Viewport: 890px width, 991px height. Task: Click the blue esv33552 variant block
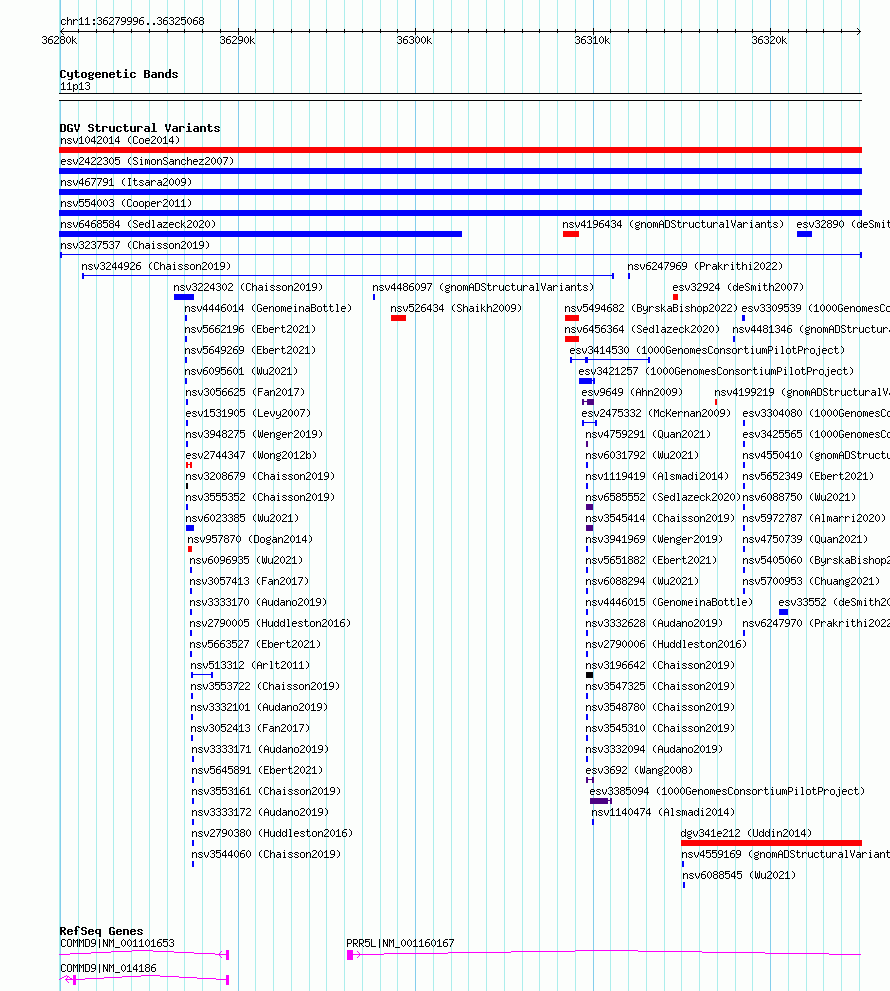783,612
